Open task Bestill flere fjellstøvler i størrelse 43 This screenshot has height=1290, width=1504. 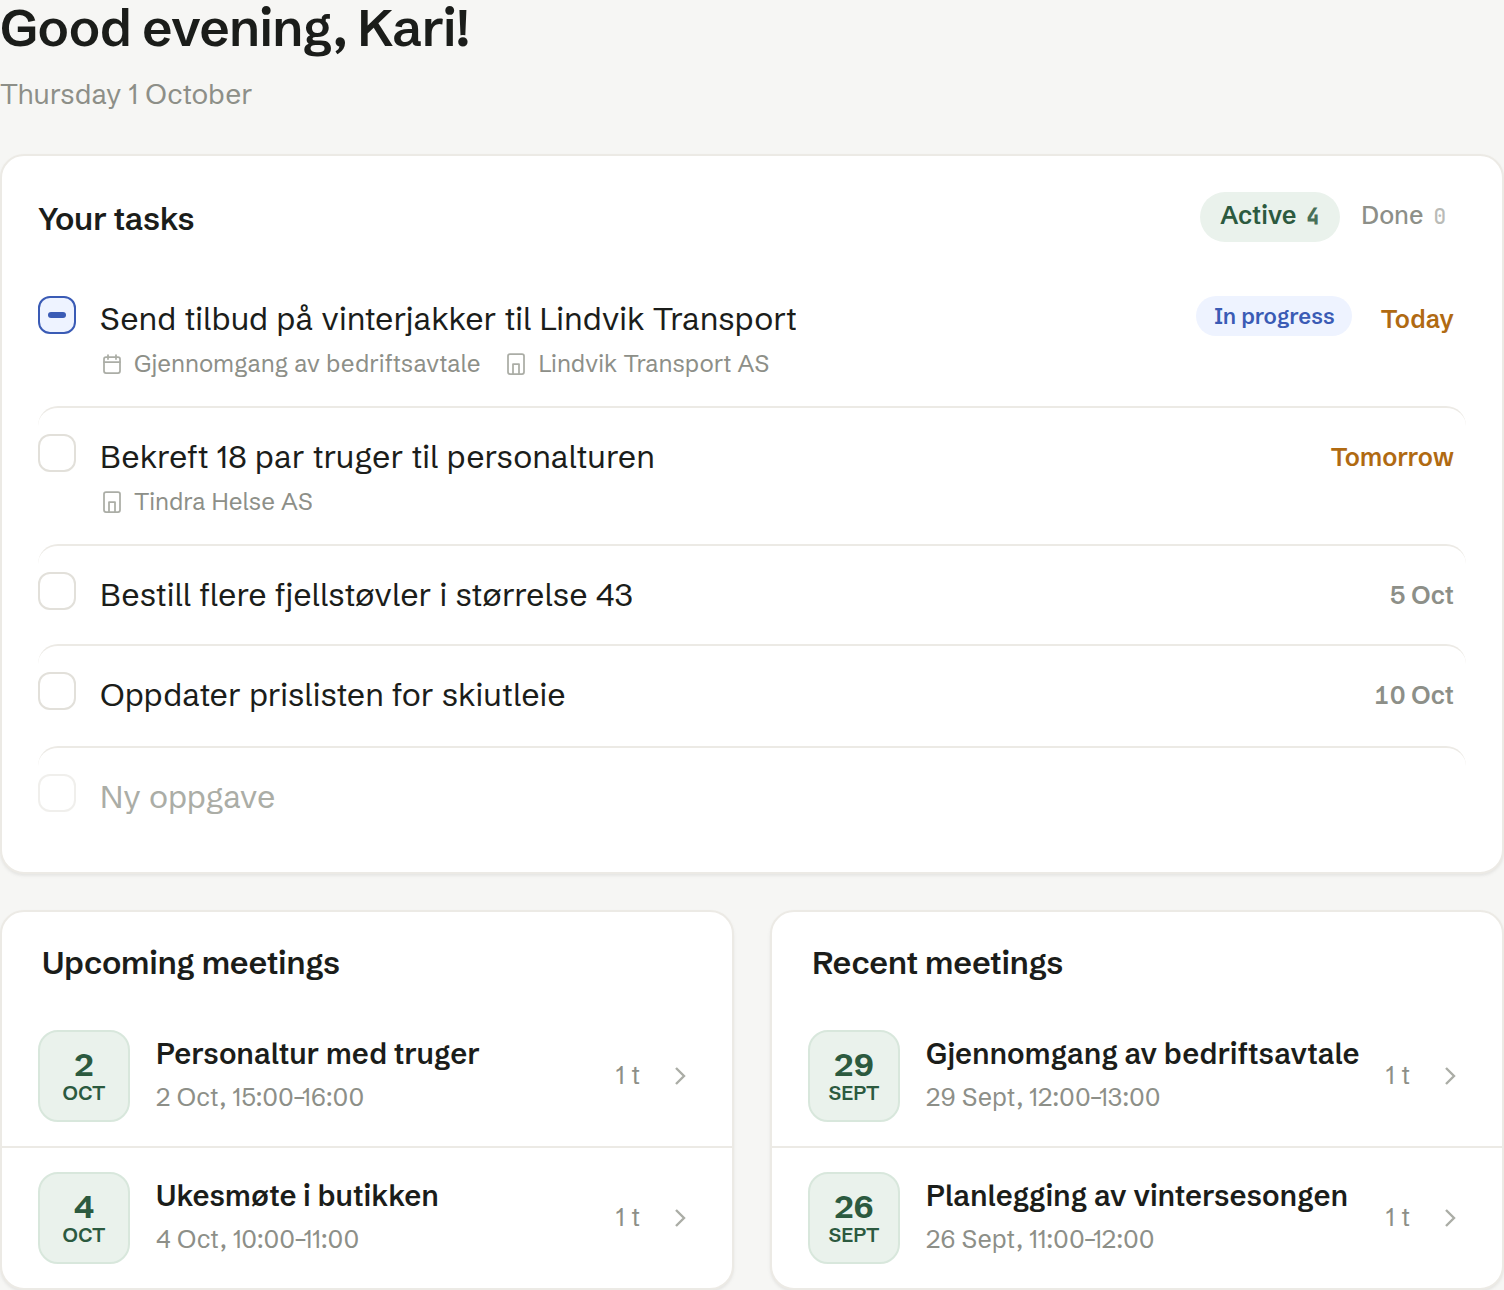pyautogui.click(x=366, y=595)
